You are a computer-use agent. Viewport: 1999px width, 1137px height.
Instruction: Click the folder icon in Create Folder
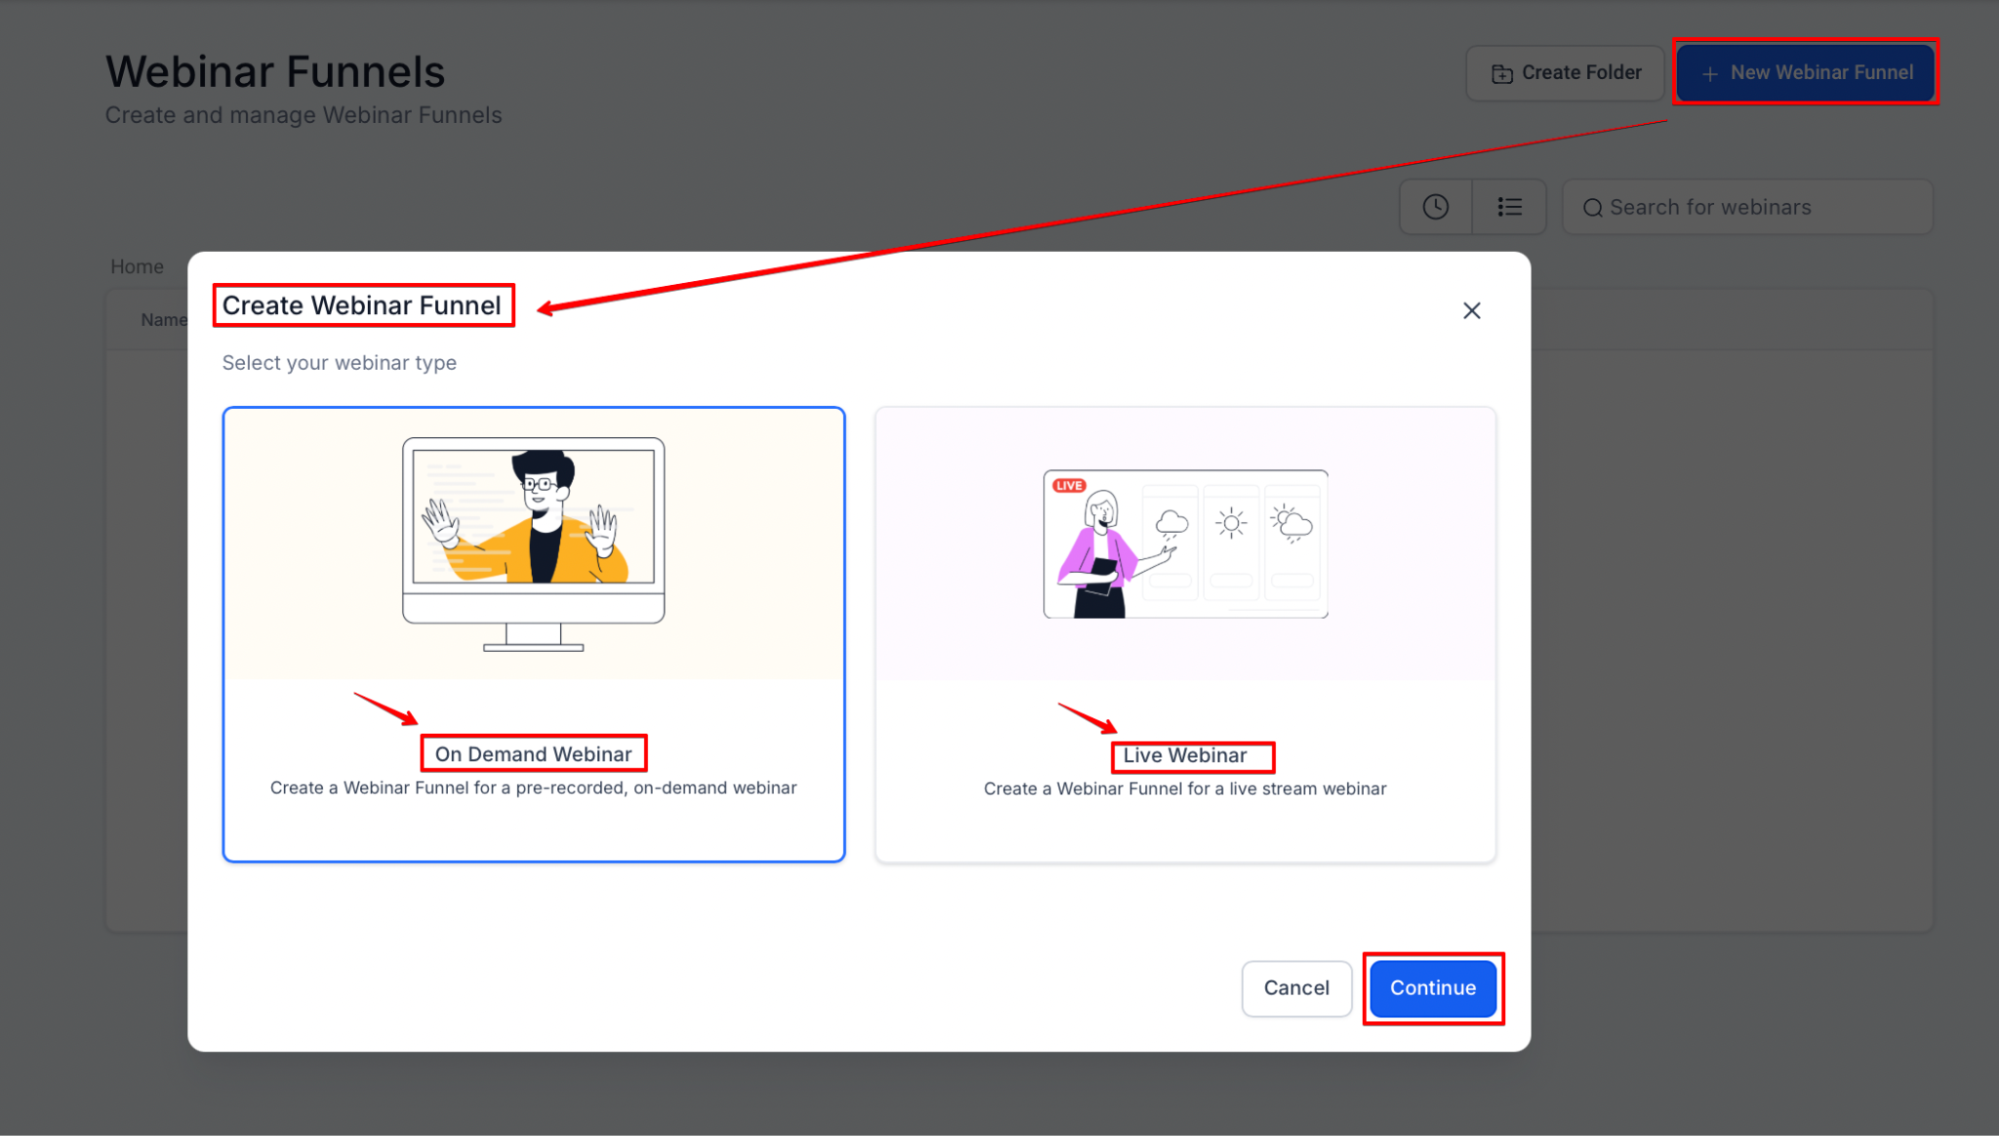1501,74
